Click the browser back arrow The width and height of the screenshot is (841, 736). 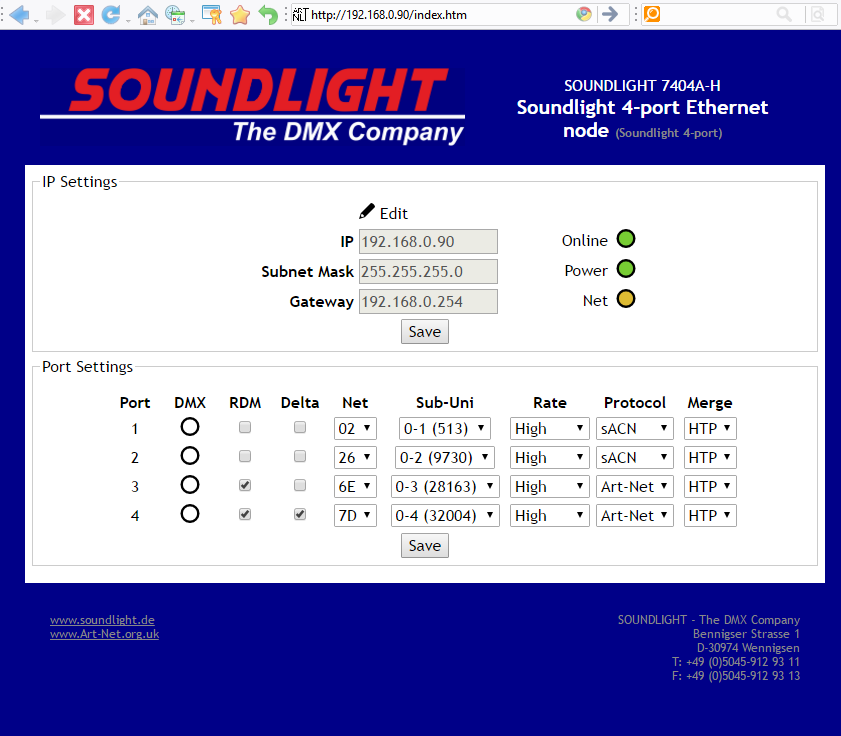click(x=17, y=14)
